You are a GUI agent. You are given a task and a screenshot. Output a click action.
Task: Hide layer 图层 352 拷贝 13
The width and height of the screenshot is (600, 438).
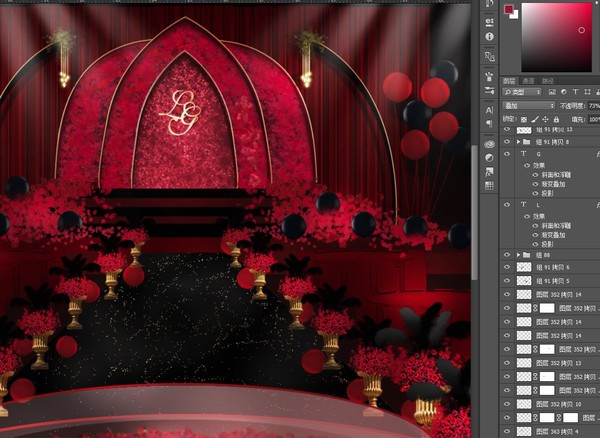point(507,363)
